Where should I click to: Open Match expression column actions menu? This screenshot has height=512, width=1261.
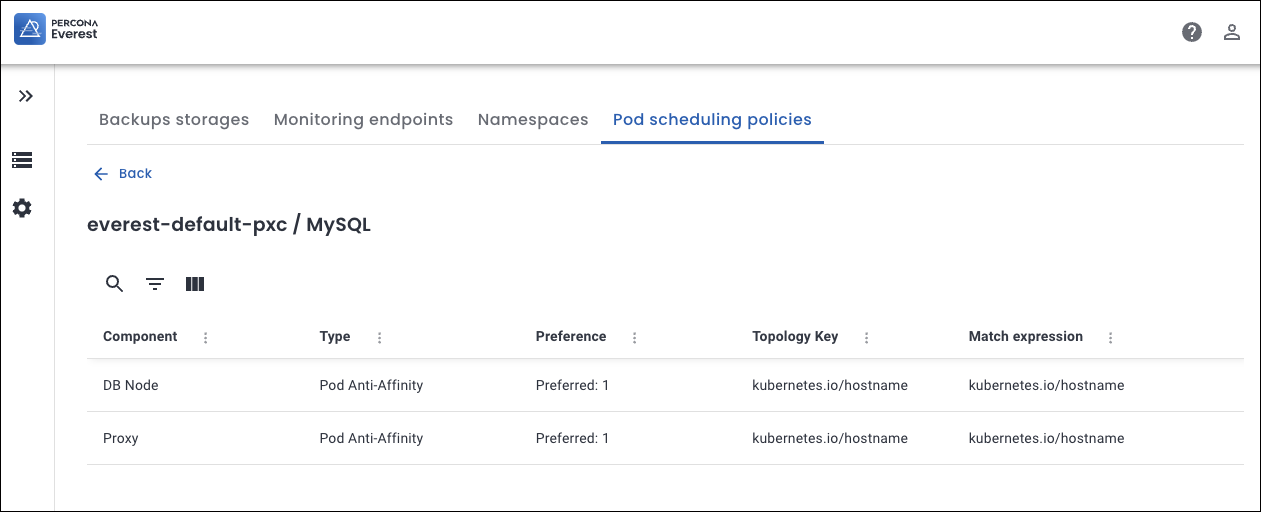pyautogui.click(x=1111, y=338)
